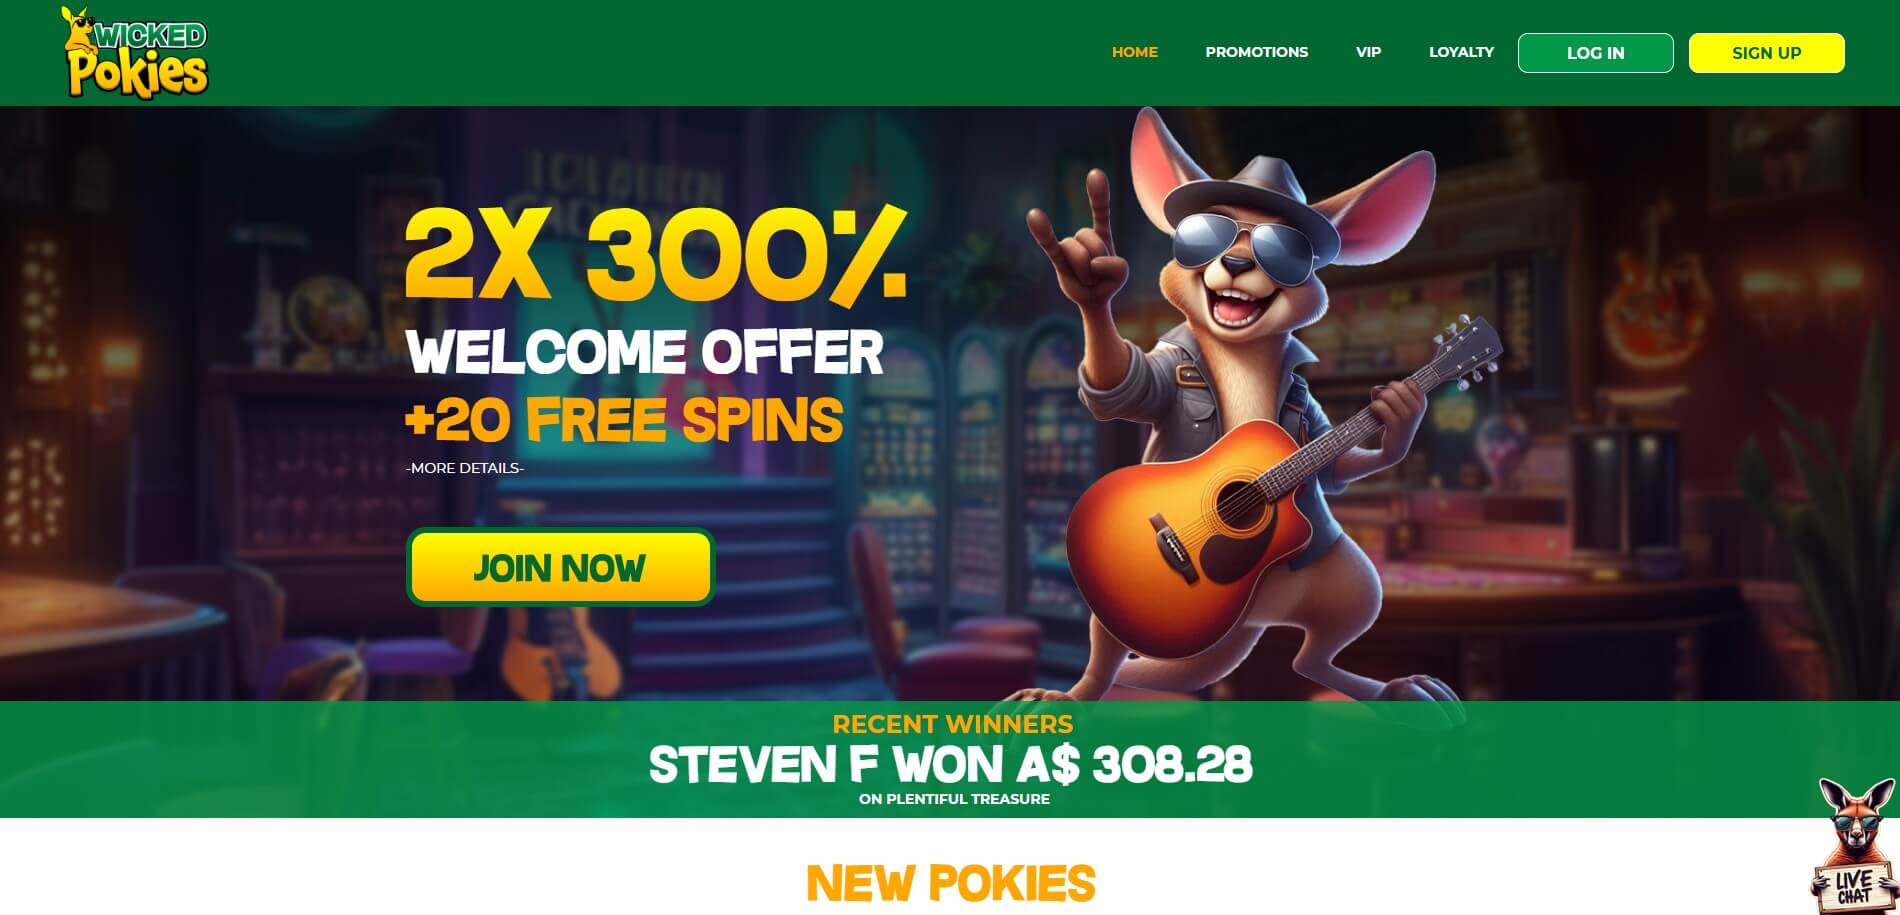Click the Log In button
This screenshot has width=1900, height=915.
point(1595,53)
